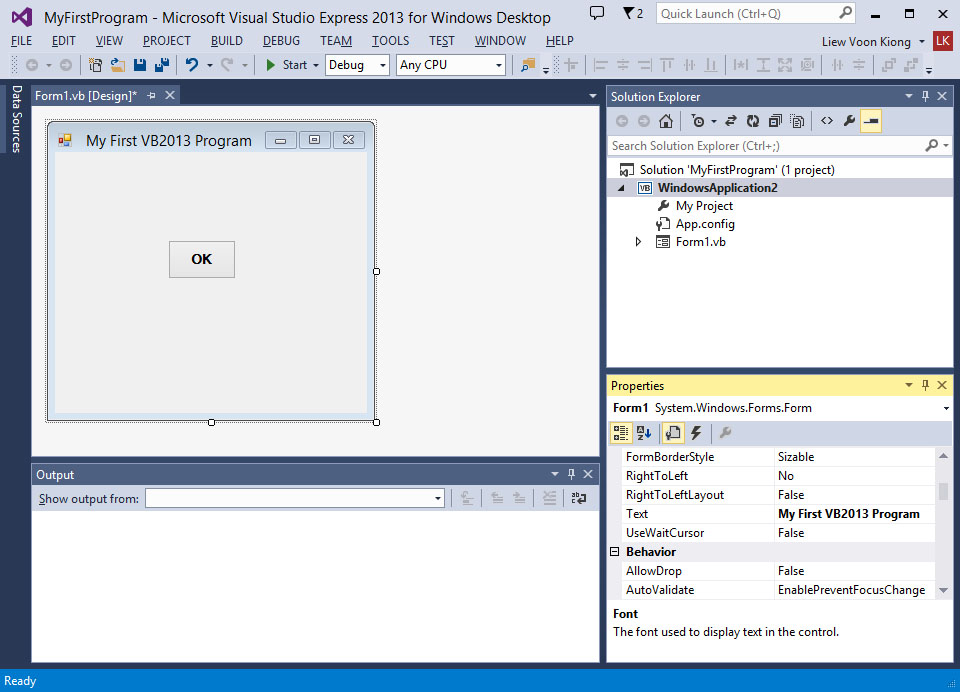Click the Align Lefts layout icon
Viewport: 960px width, 692px height.
click(x=601, y=65)
